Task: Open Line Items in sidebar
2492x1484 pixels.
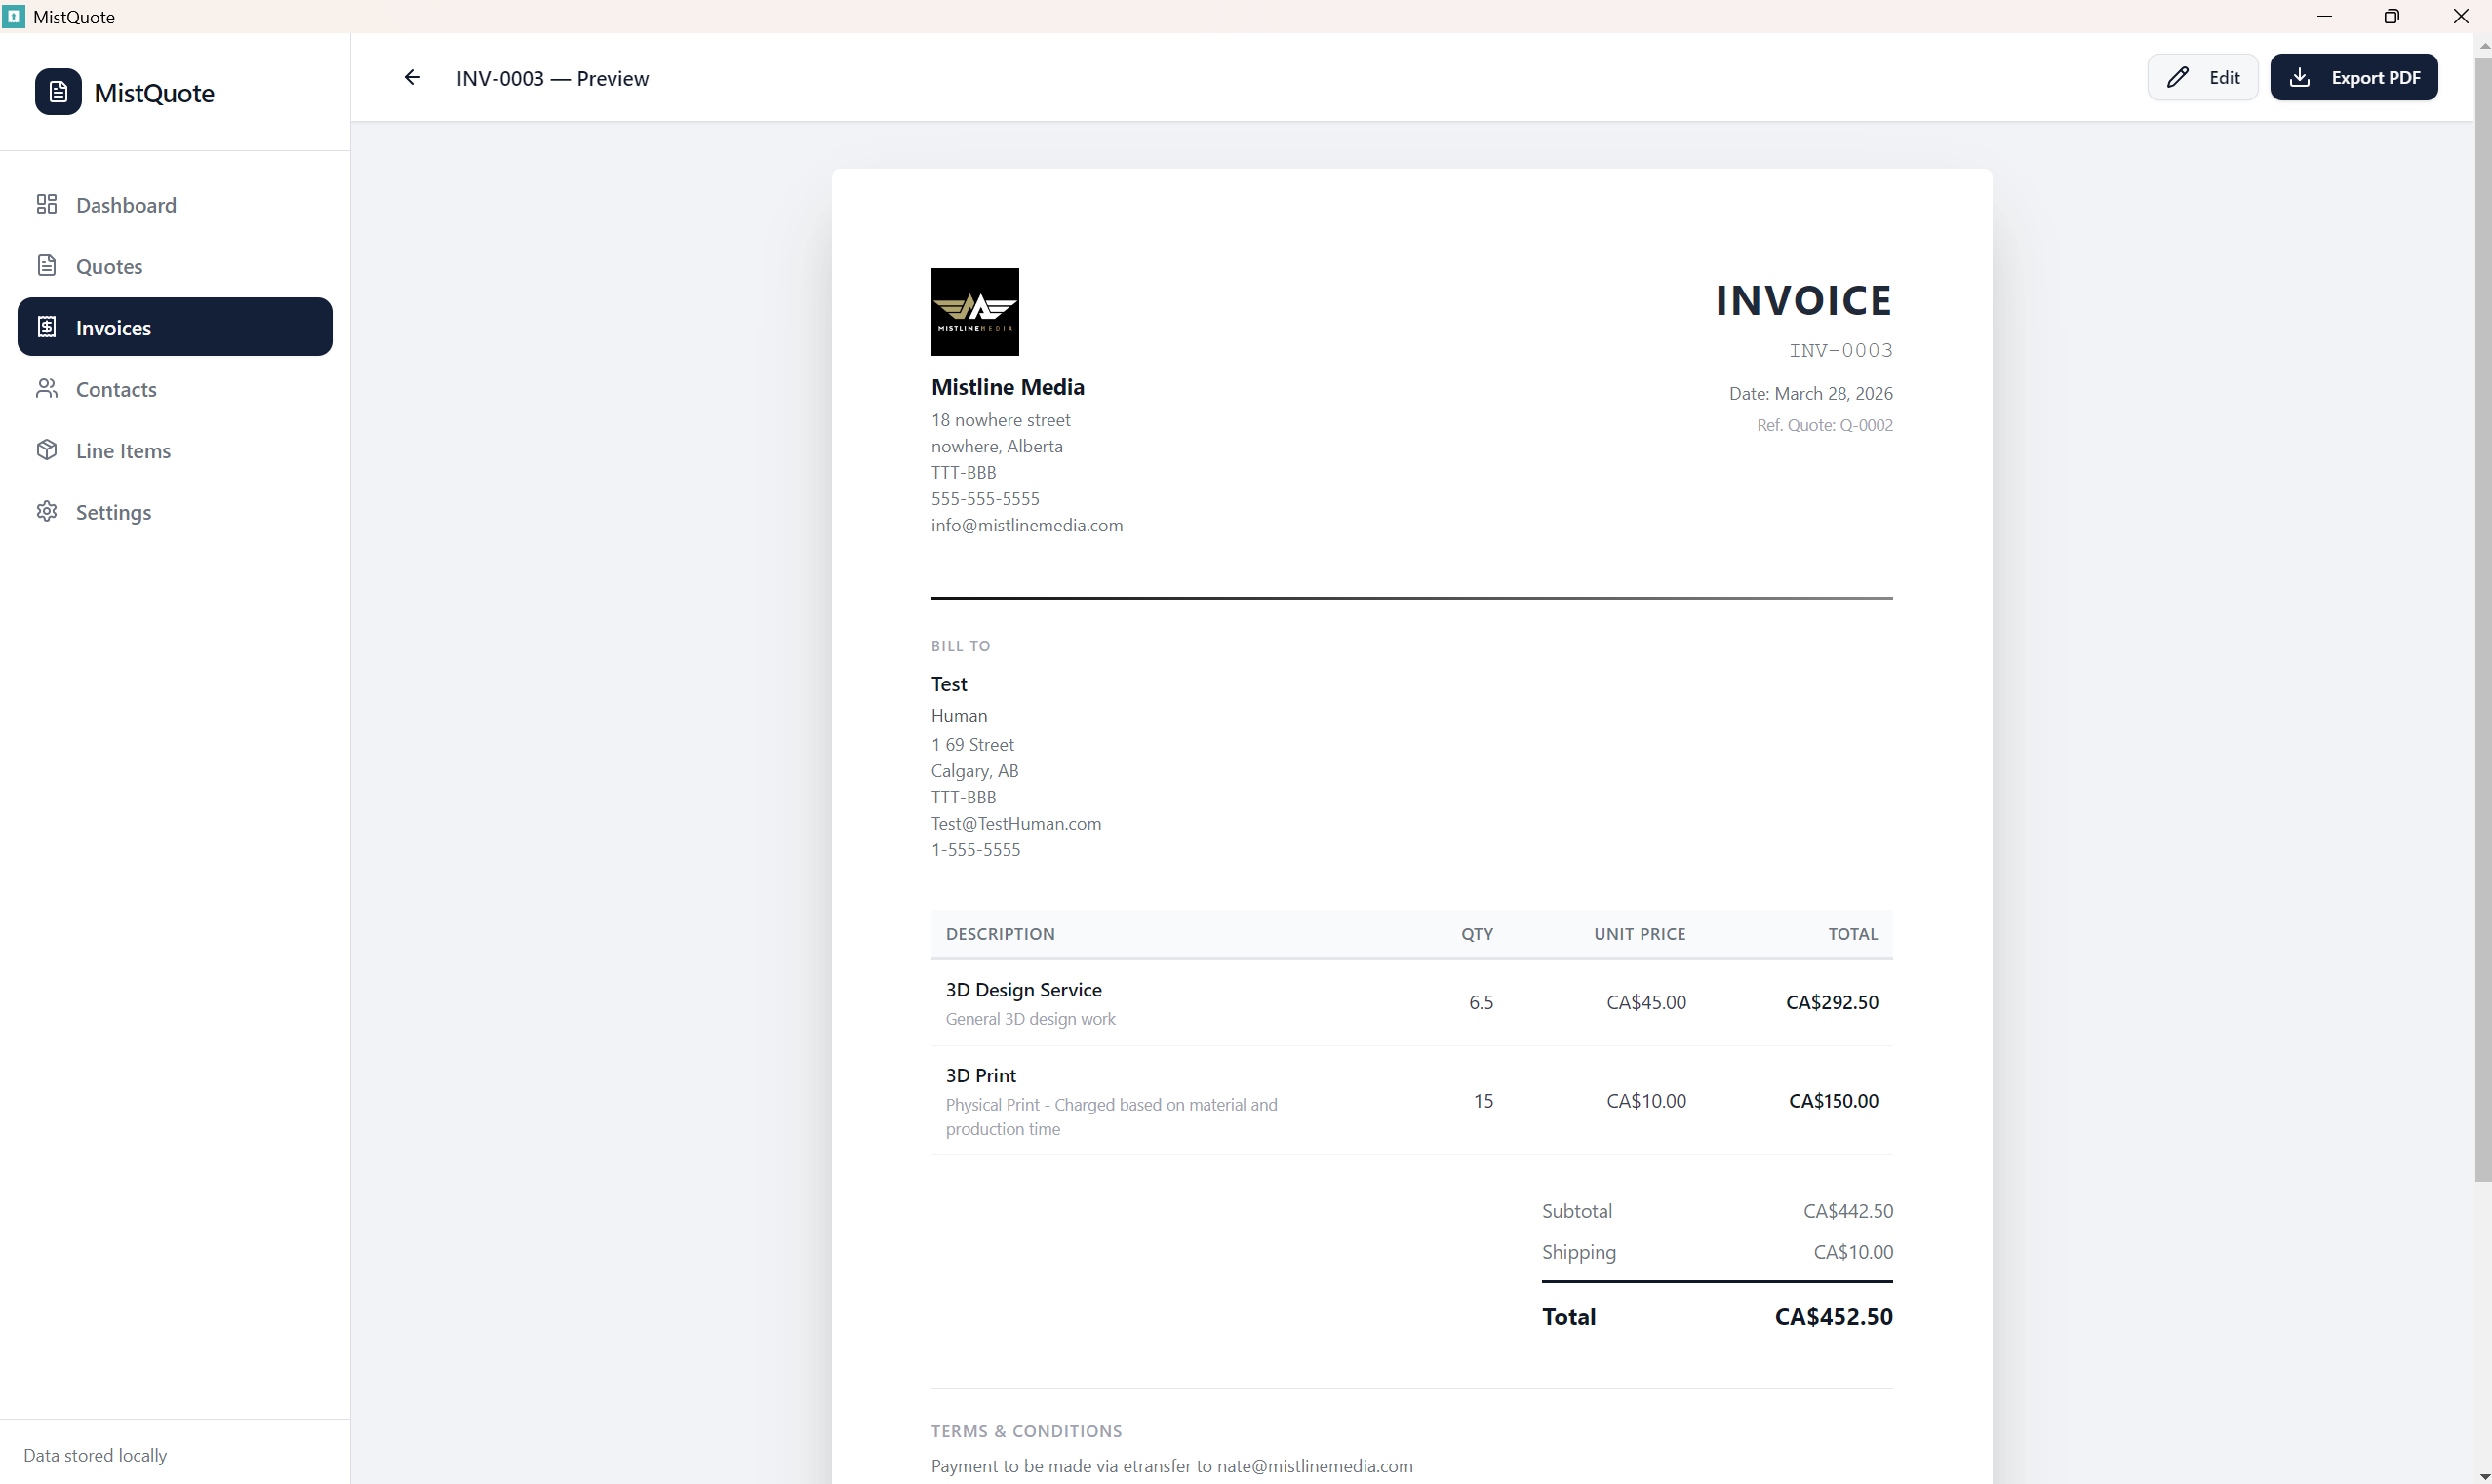Action: [123, 451]
